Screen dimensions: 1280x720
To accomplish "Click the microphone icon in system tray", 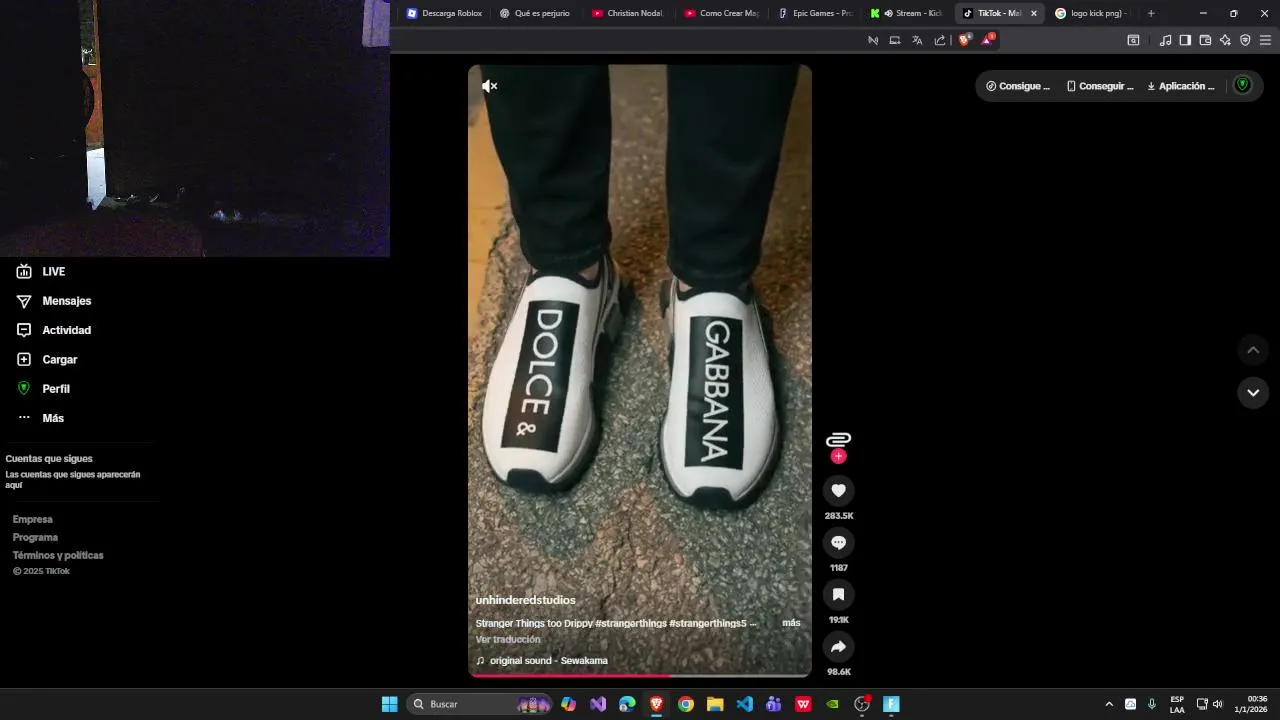I will (x=1152, y=704).
